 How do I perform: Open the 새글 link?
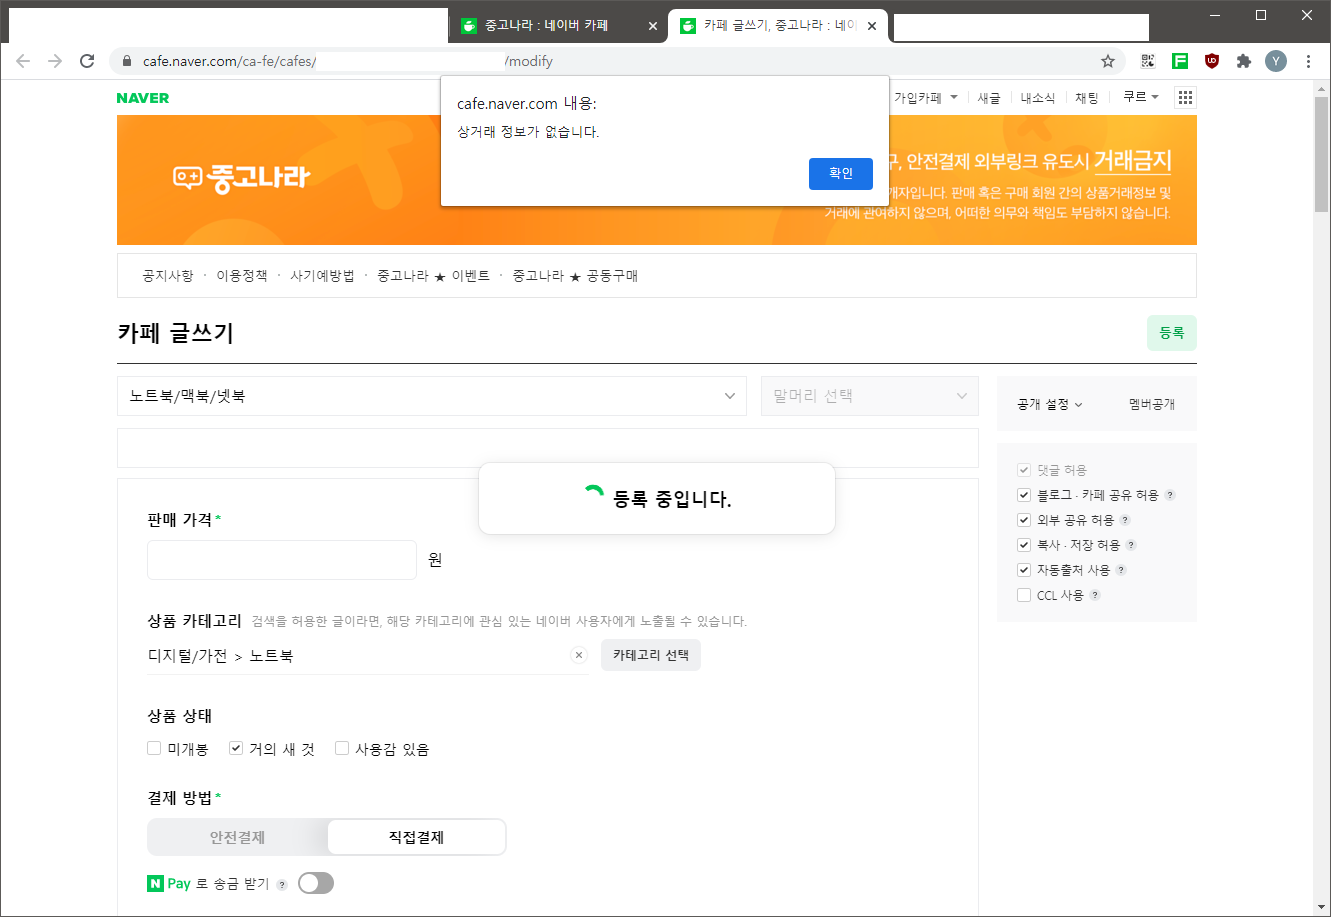click(989, 98)
